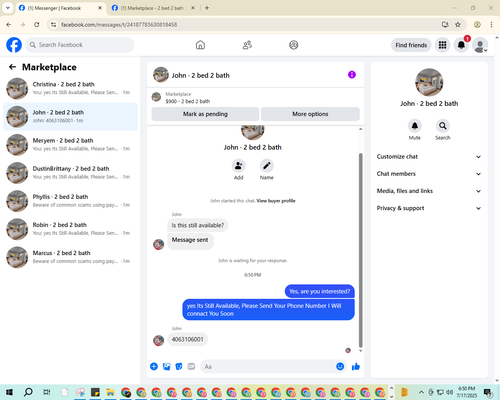Viewport: 500px width, 400px height.
Task: Open Phyllis - 2 bed 2 bath conversation
Action: click(x=70, y=201)
